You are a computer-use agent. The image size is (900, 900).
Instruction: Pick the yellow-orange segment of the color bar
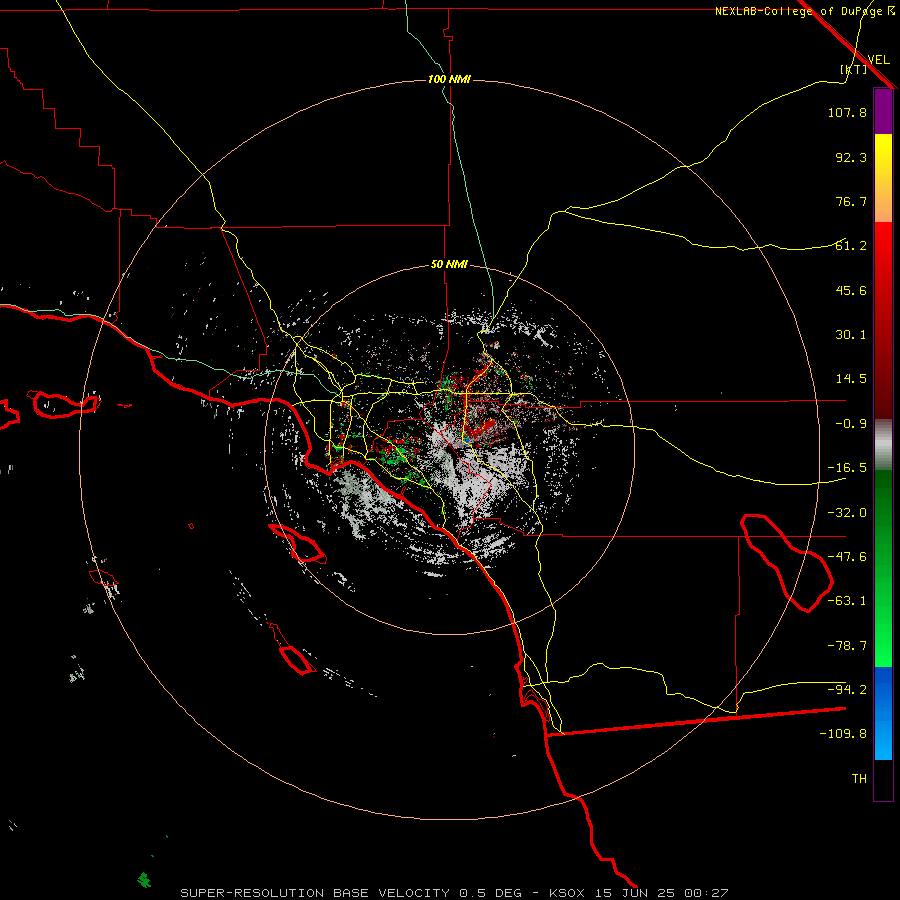(883, 178)
